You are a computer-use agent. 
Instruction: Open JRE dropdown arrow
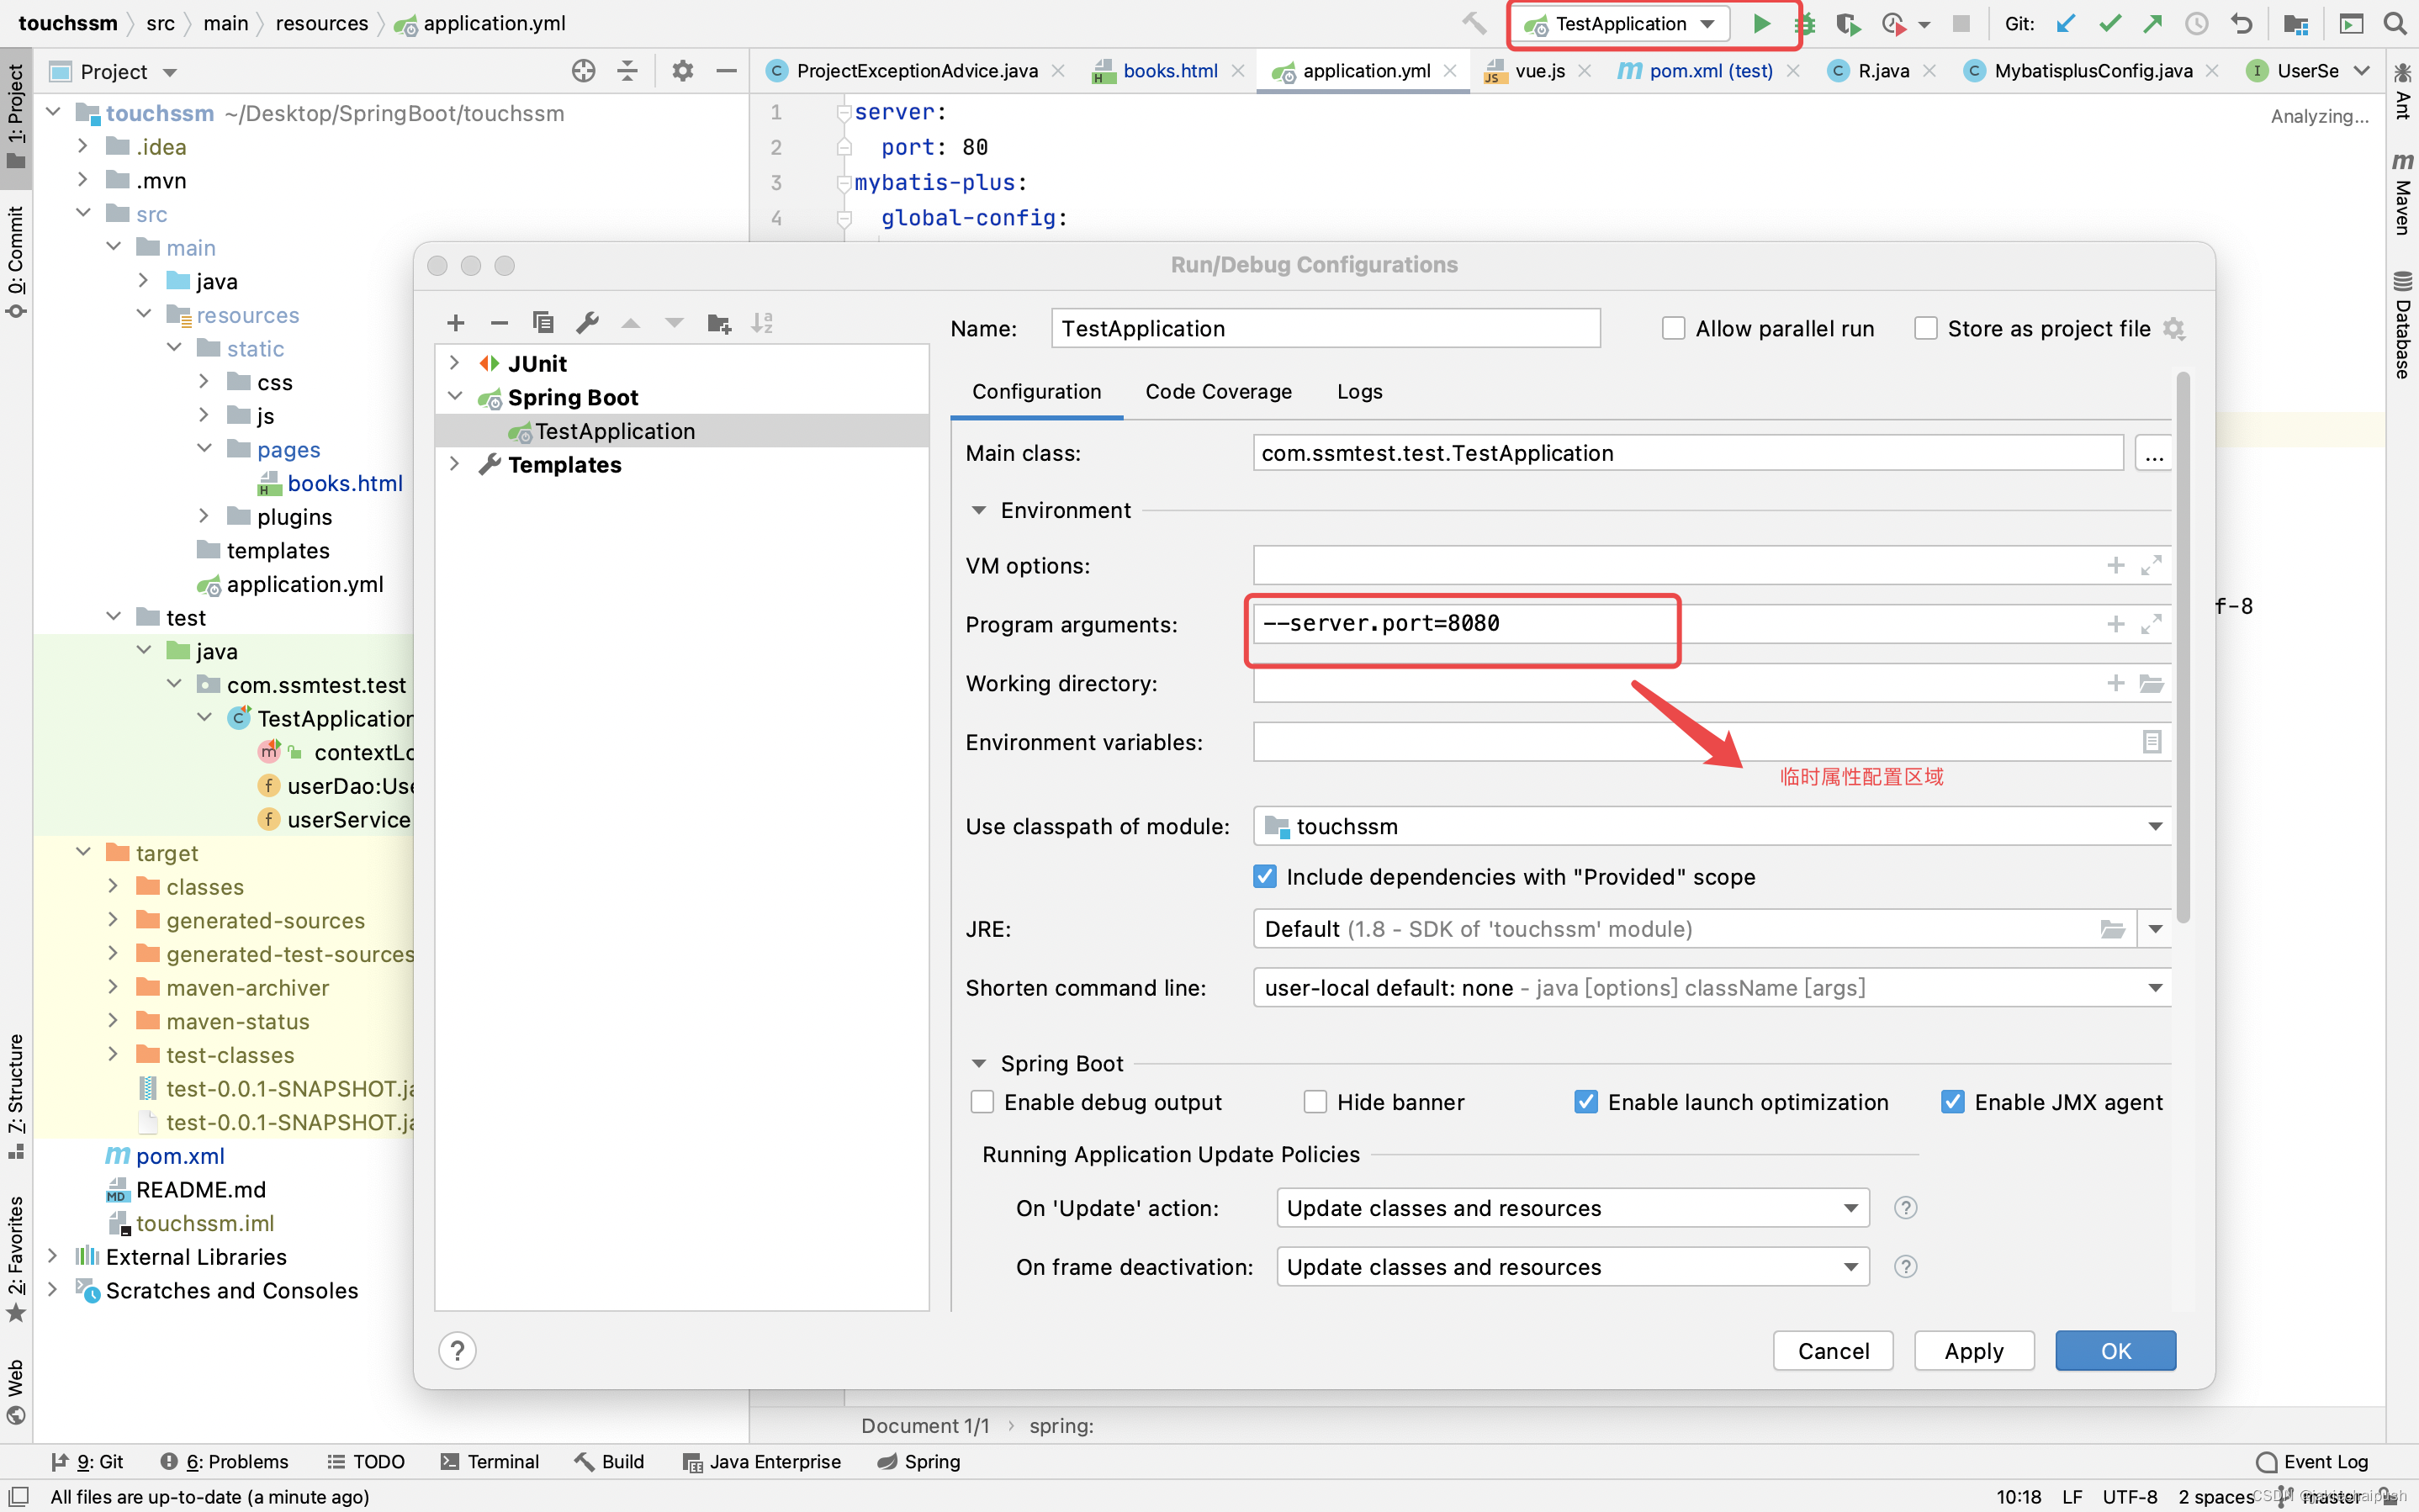(2155, 929)
